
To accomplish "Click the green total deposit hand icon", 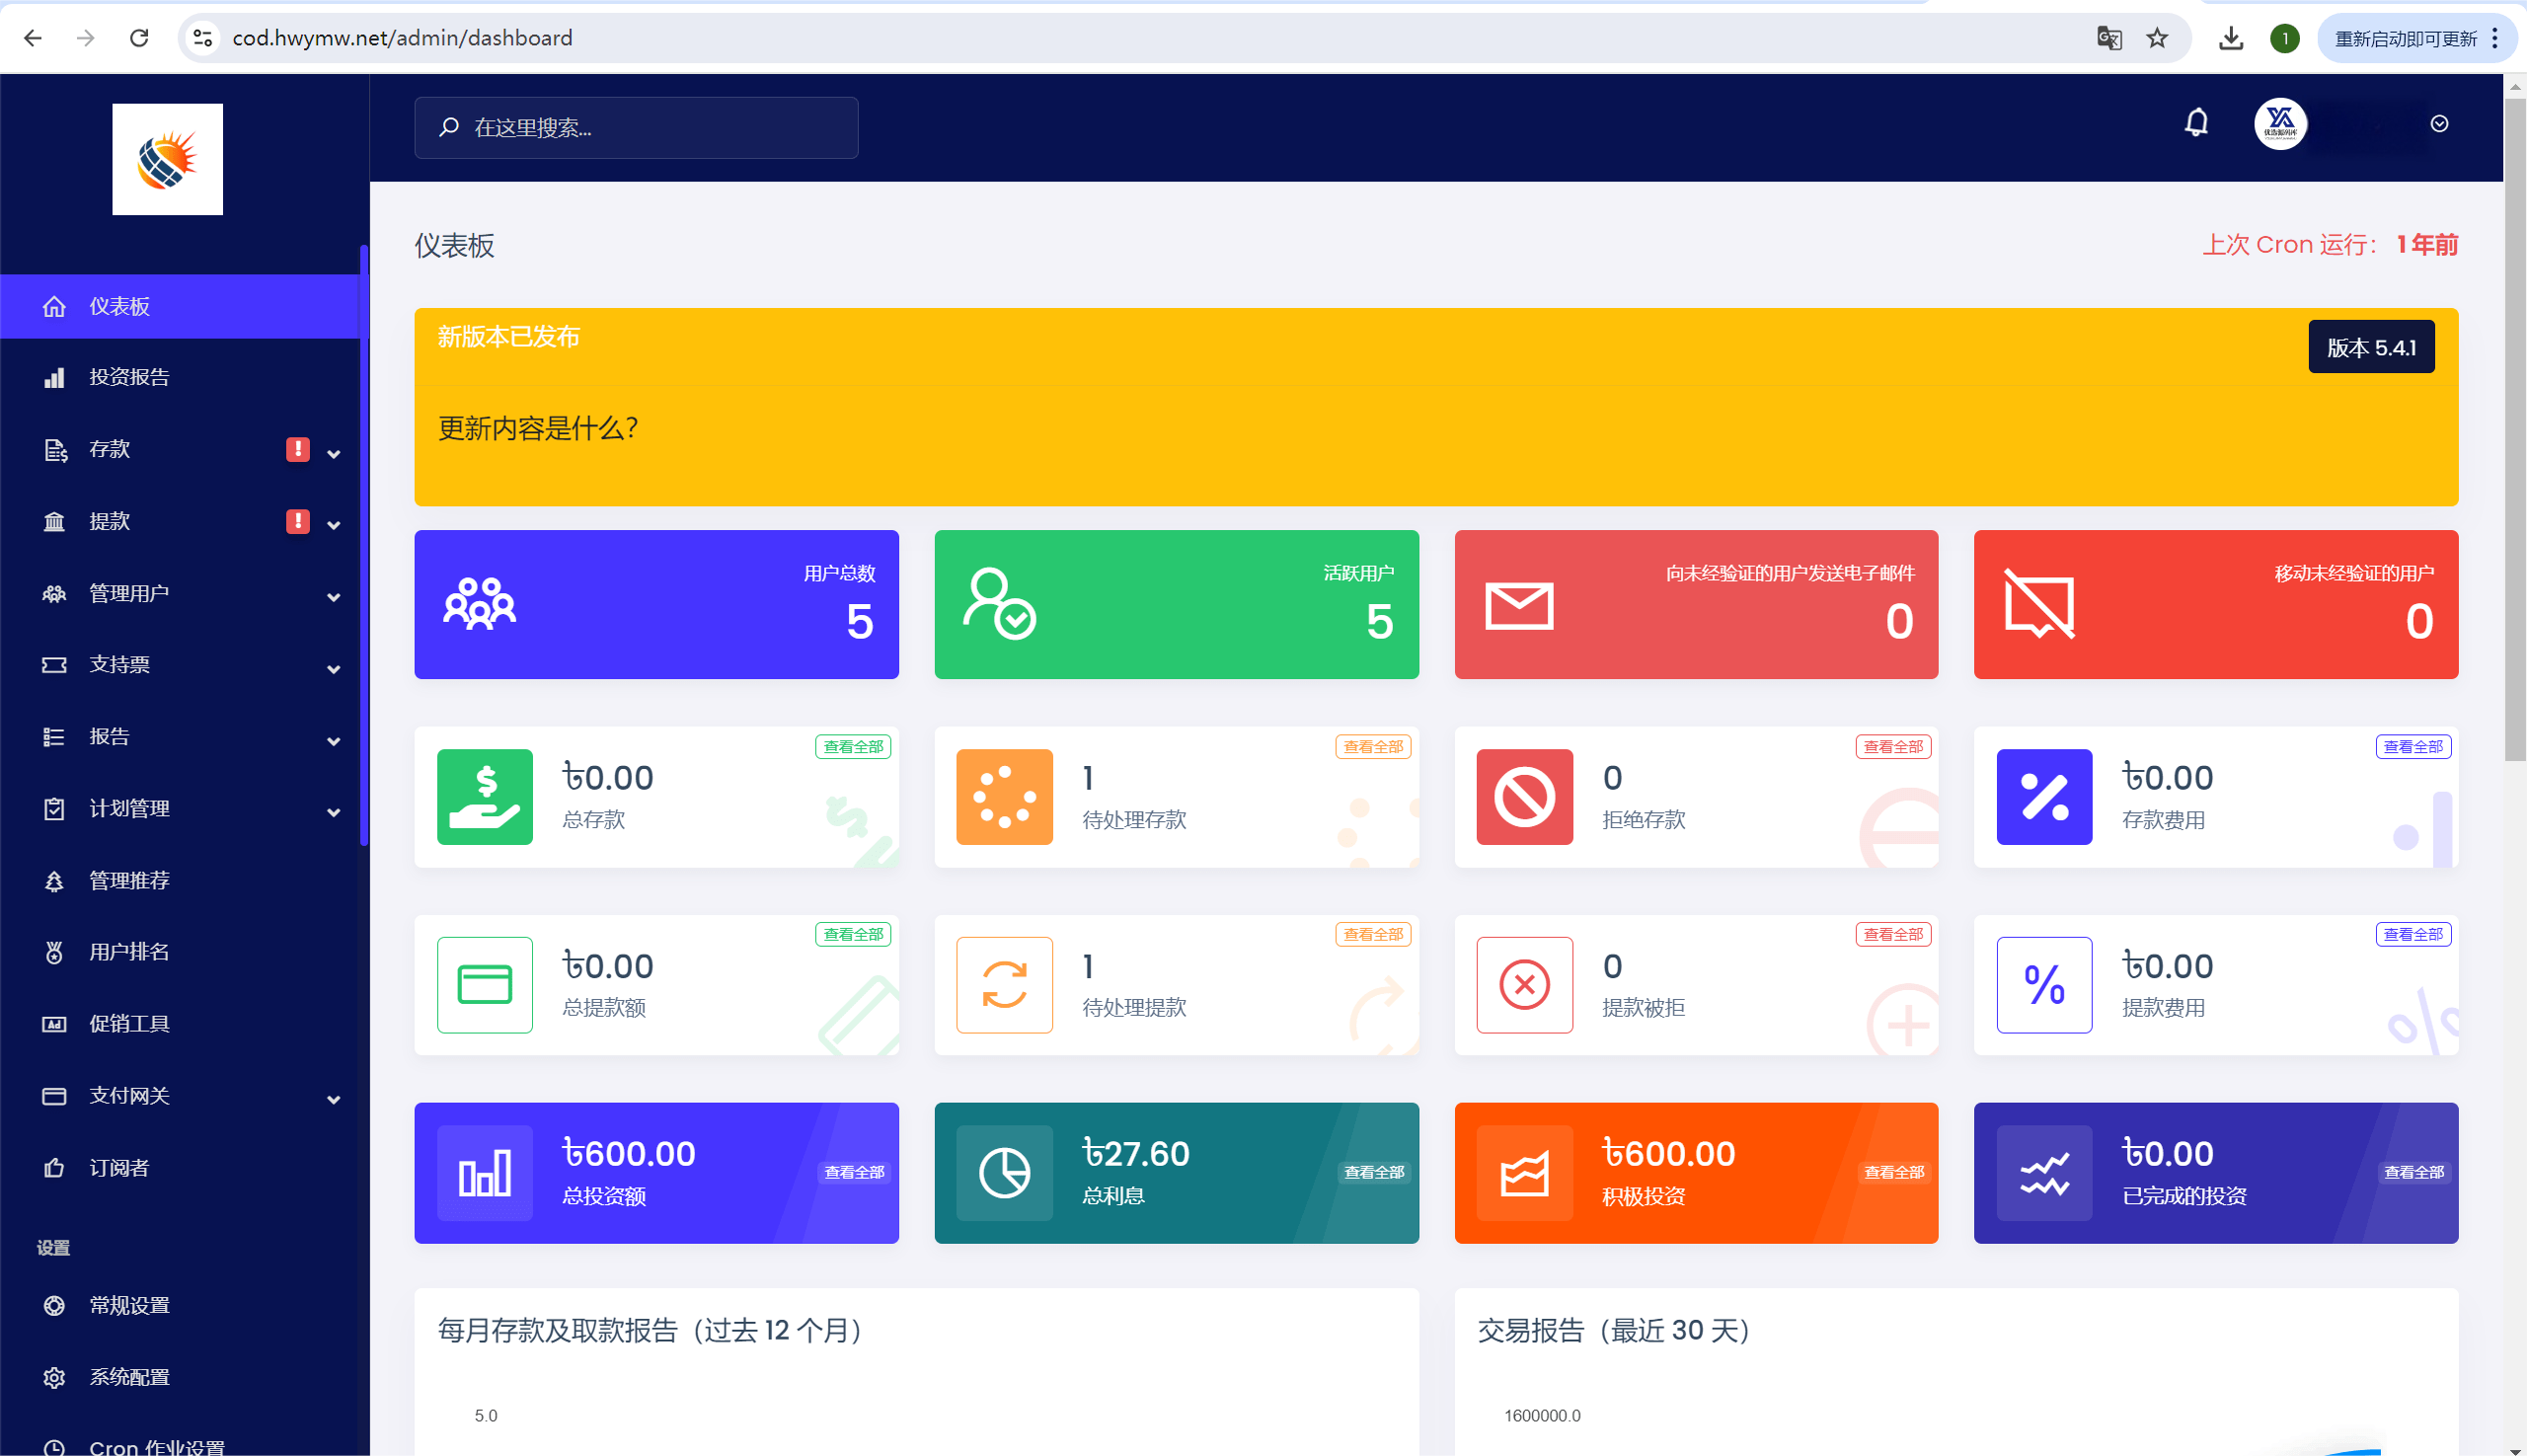I will coord(485,797).
